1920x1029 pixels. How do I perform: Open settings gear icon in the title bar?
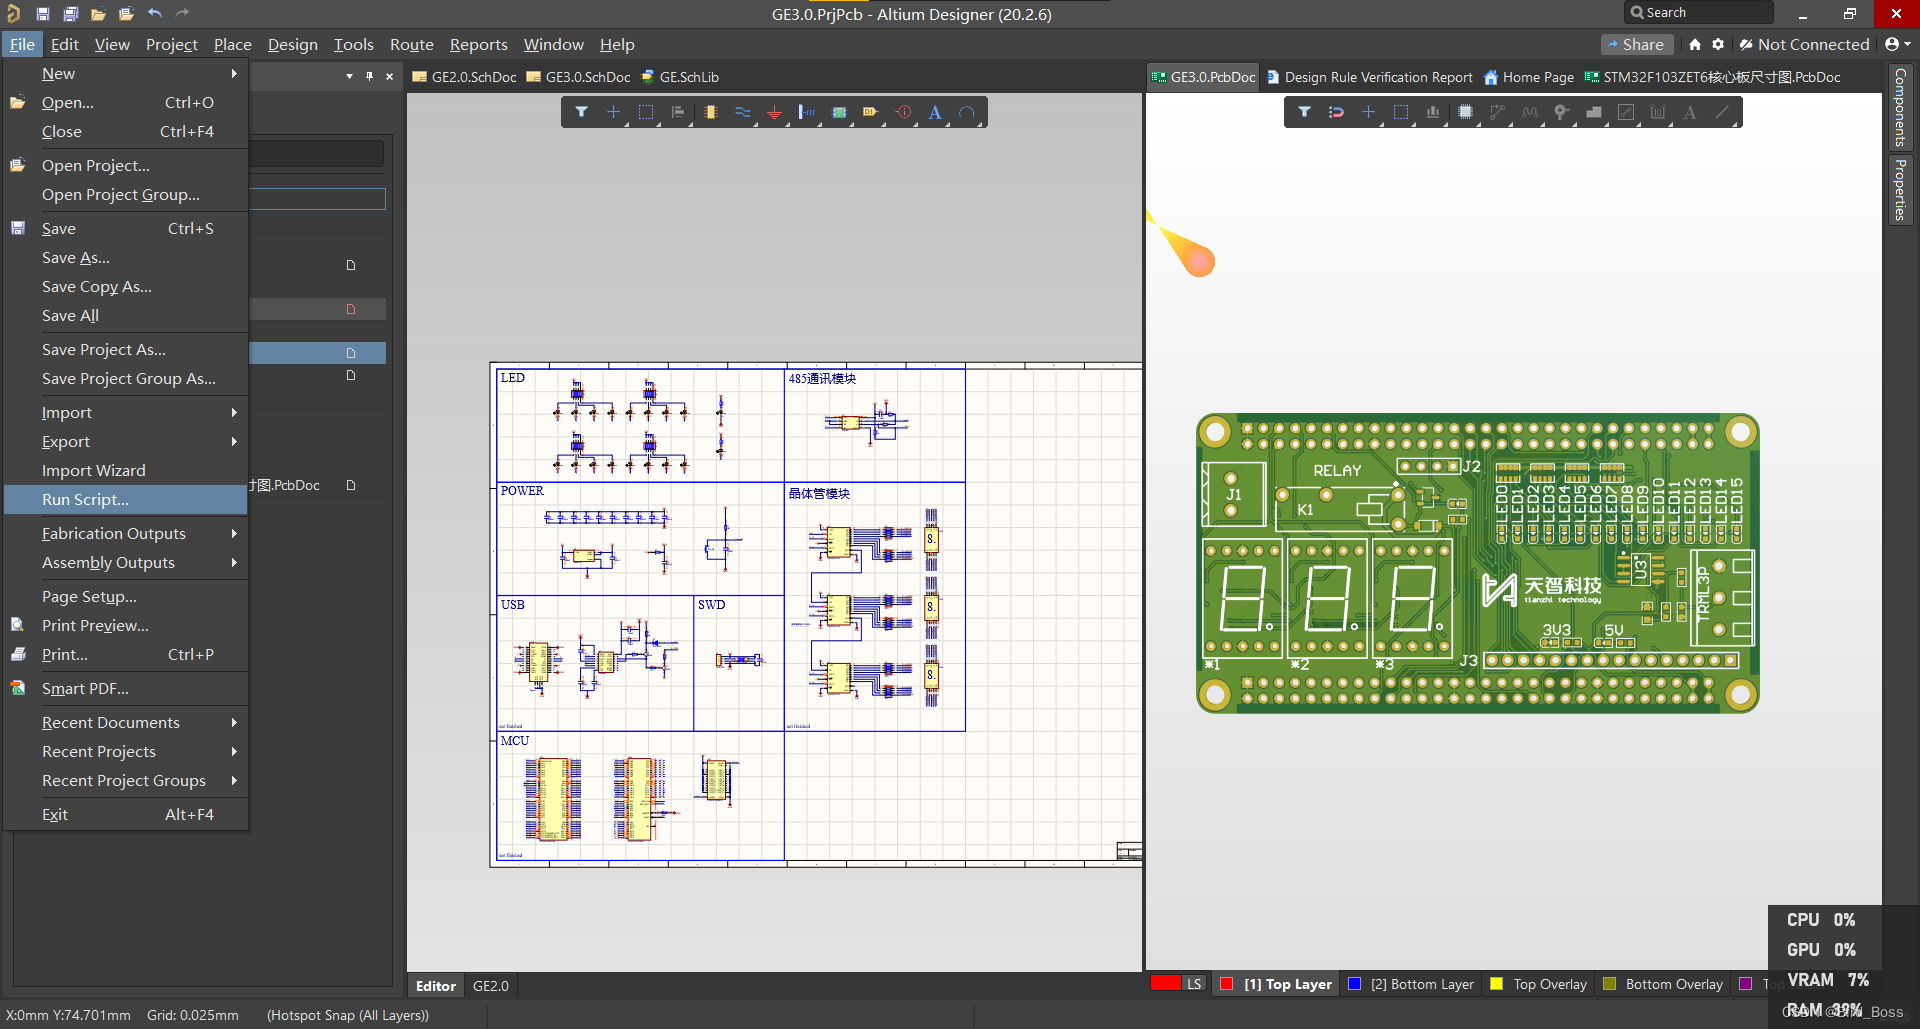[1718, 44]
